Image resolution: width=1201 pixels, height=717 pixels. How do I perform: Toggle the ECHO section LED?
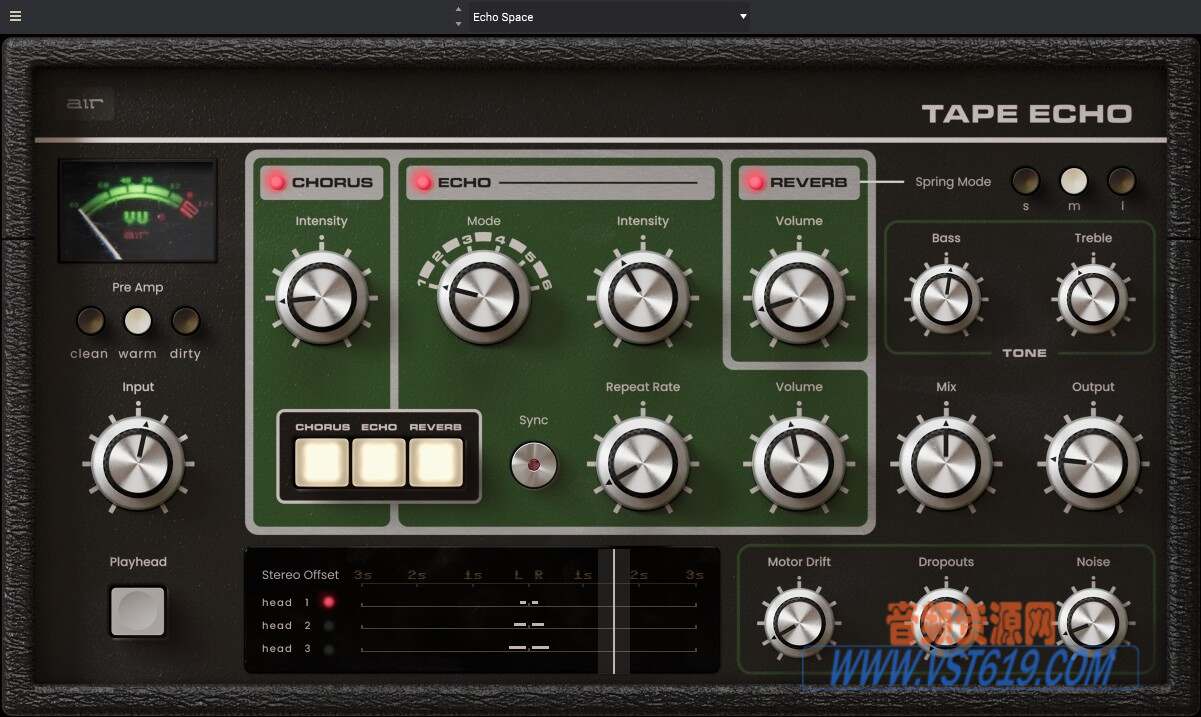tap(423, 182)
